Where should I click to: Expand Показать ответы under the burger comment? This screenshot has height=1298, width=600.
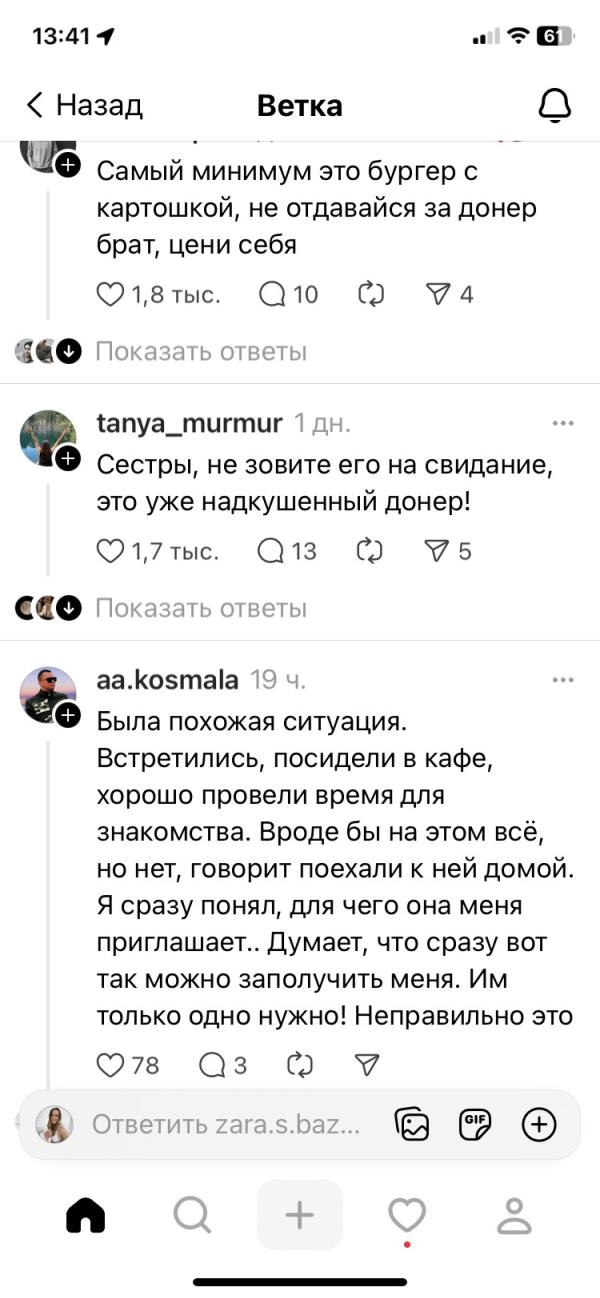pos(201,351)
